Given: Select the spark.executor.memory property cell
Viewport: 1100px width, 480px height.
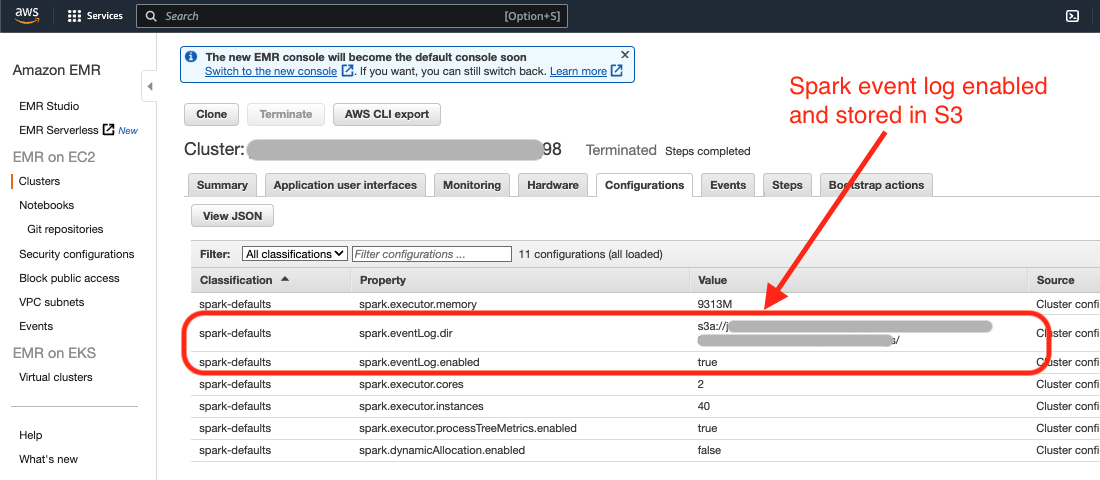Looking at the screenshot, I should pos(418,304).
